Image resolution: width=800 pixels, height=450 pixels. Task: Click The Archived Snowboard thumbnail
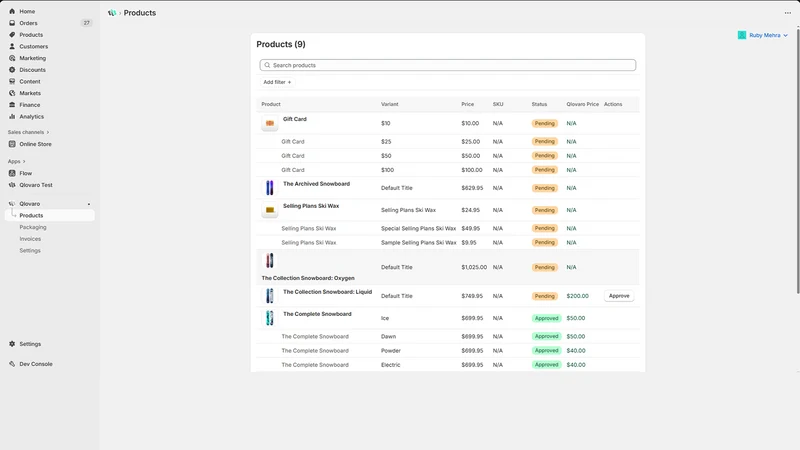coord(270,188)
